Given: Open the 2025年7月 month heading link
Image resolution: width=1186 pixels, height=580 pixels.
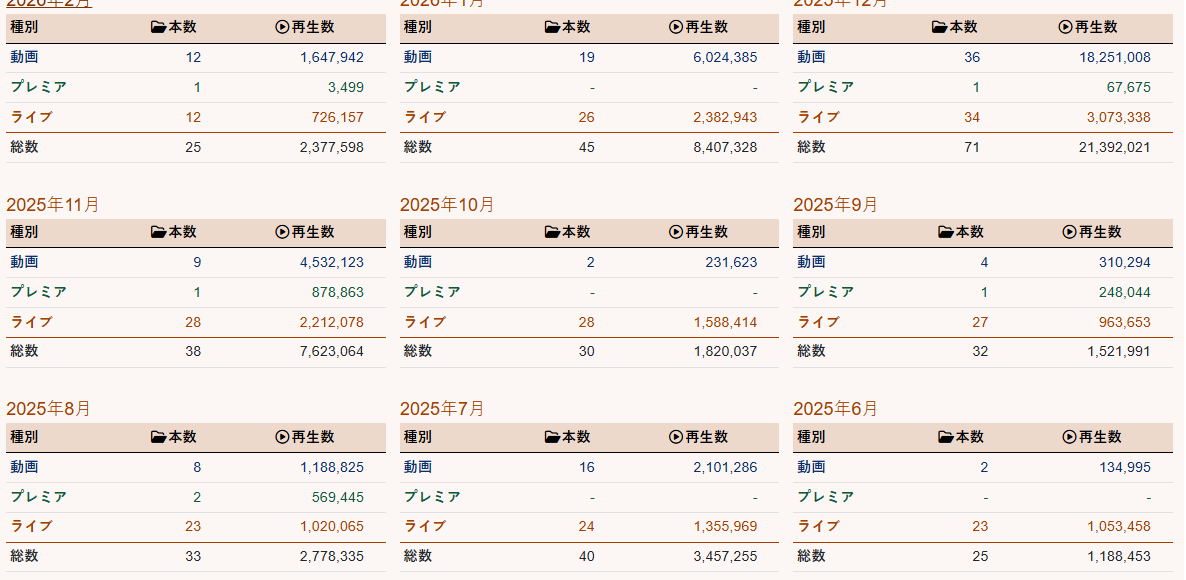Looking at the screenshot, I should point(442,409).
